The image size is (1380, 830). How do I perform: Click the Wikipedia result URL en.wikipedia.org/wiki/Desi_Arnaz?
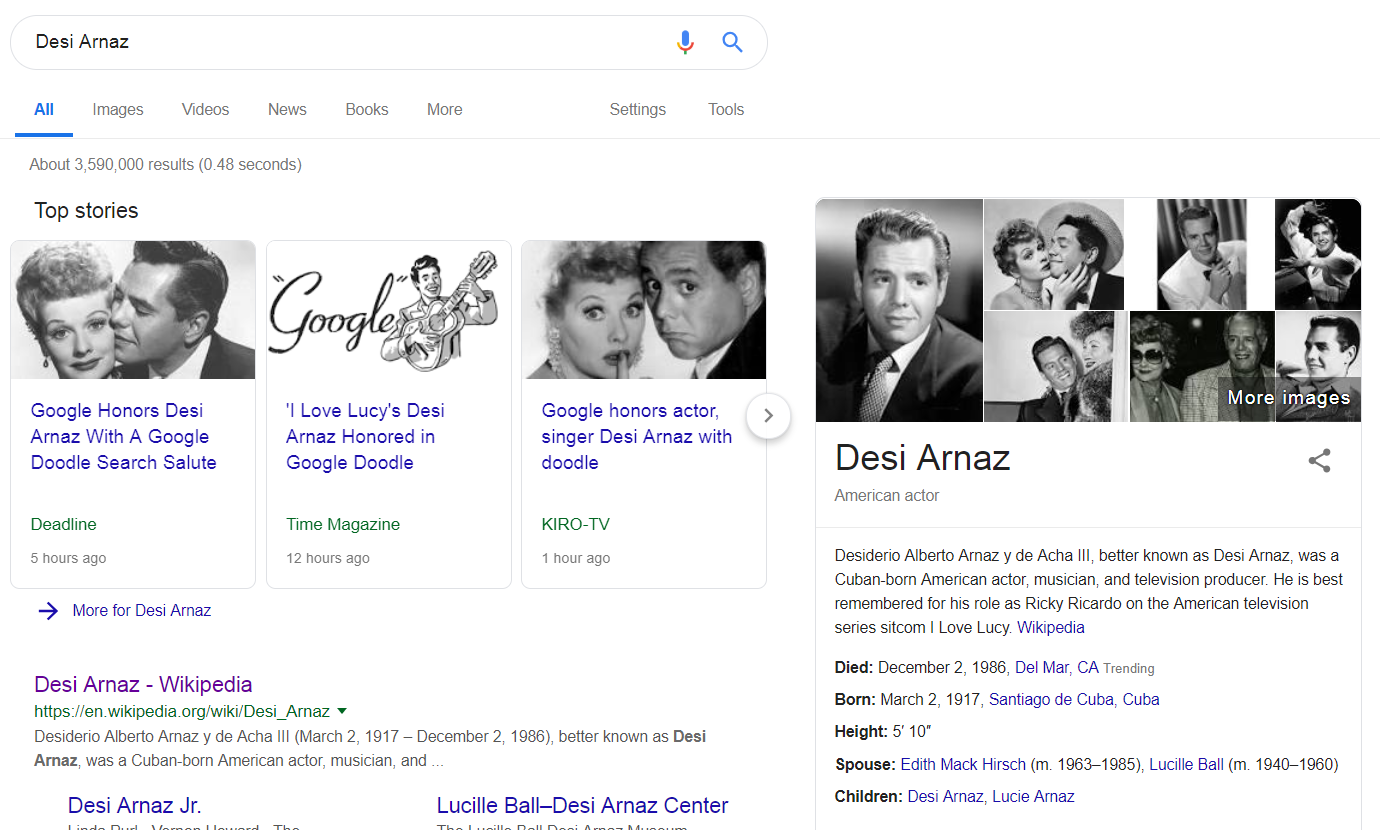[182, 712]
